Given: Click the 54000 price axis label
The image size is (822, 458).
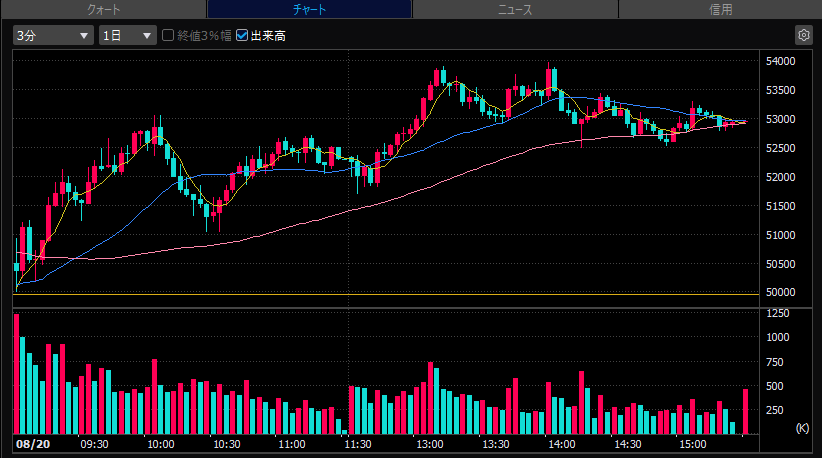Looking at the screenshot, I should (x=780, y=61).
